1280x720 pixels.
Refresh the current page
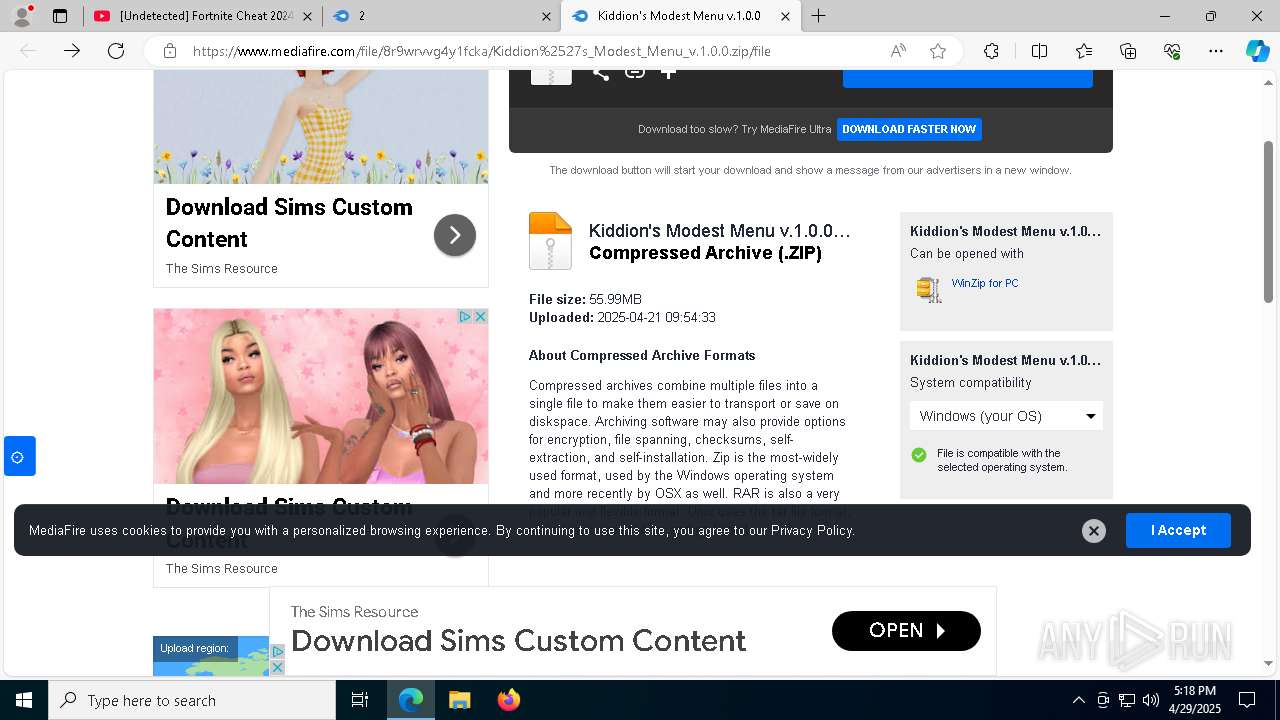point(116,51)
